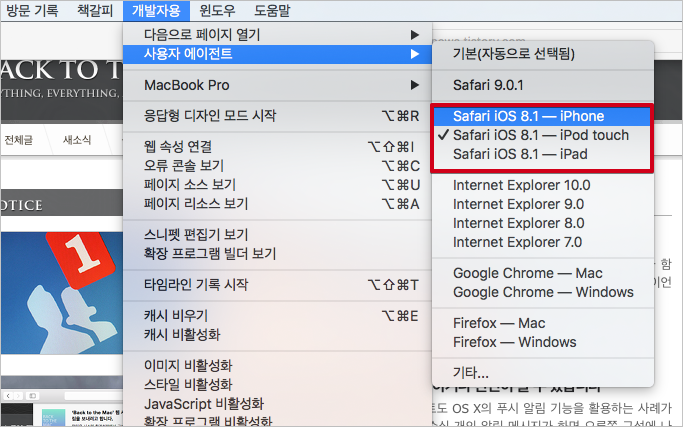
Task: Select 페이지 리소스 보기
Action: pyautogui.click(x=277, y=203)
